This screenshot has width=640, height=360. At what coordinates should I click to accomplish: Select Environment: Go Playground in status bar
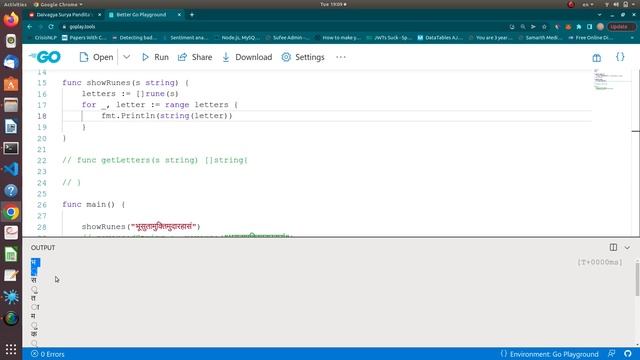(549, 354)
